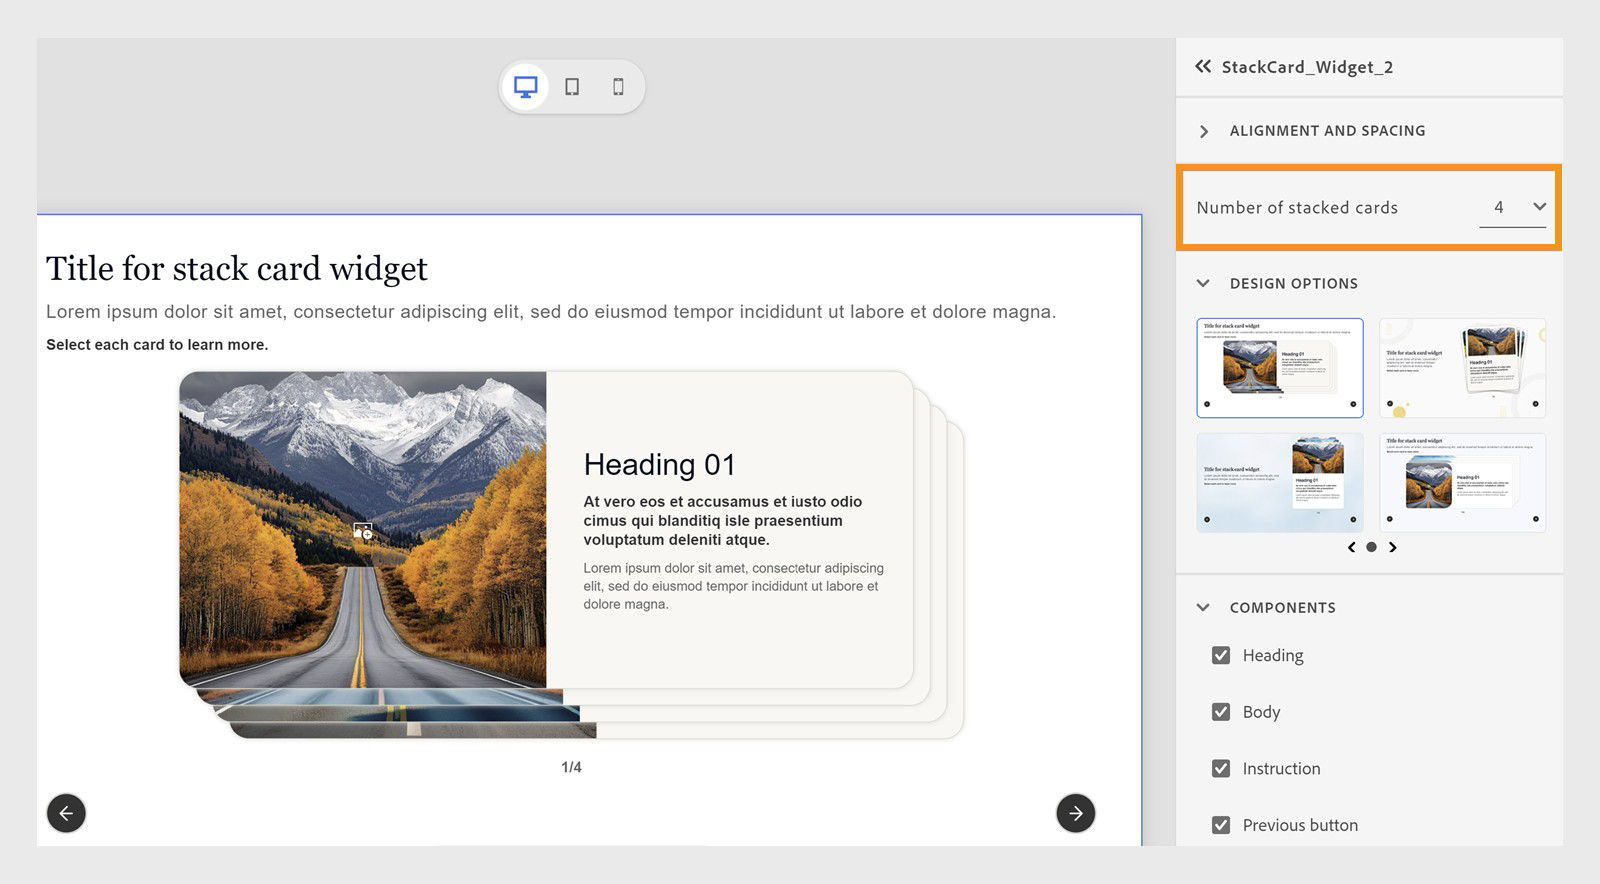
Task: Click the 'Title for stack card widget' text
Action: tap(237, 268)
